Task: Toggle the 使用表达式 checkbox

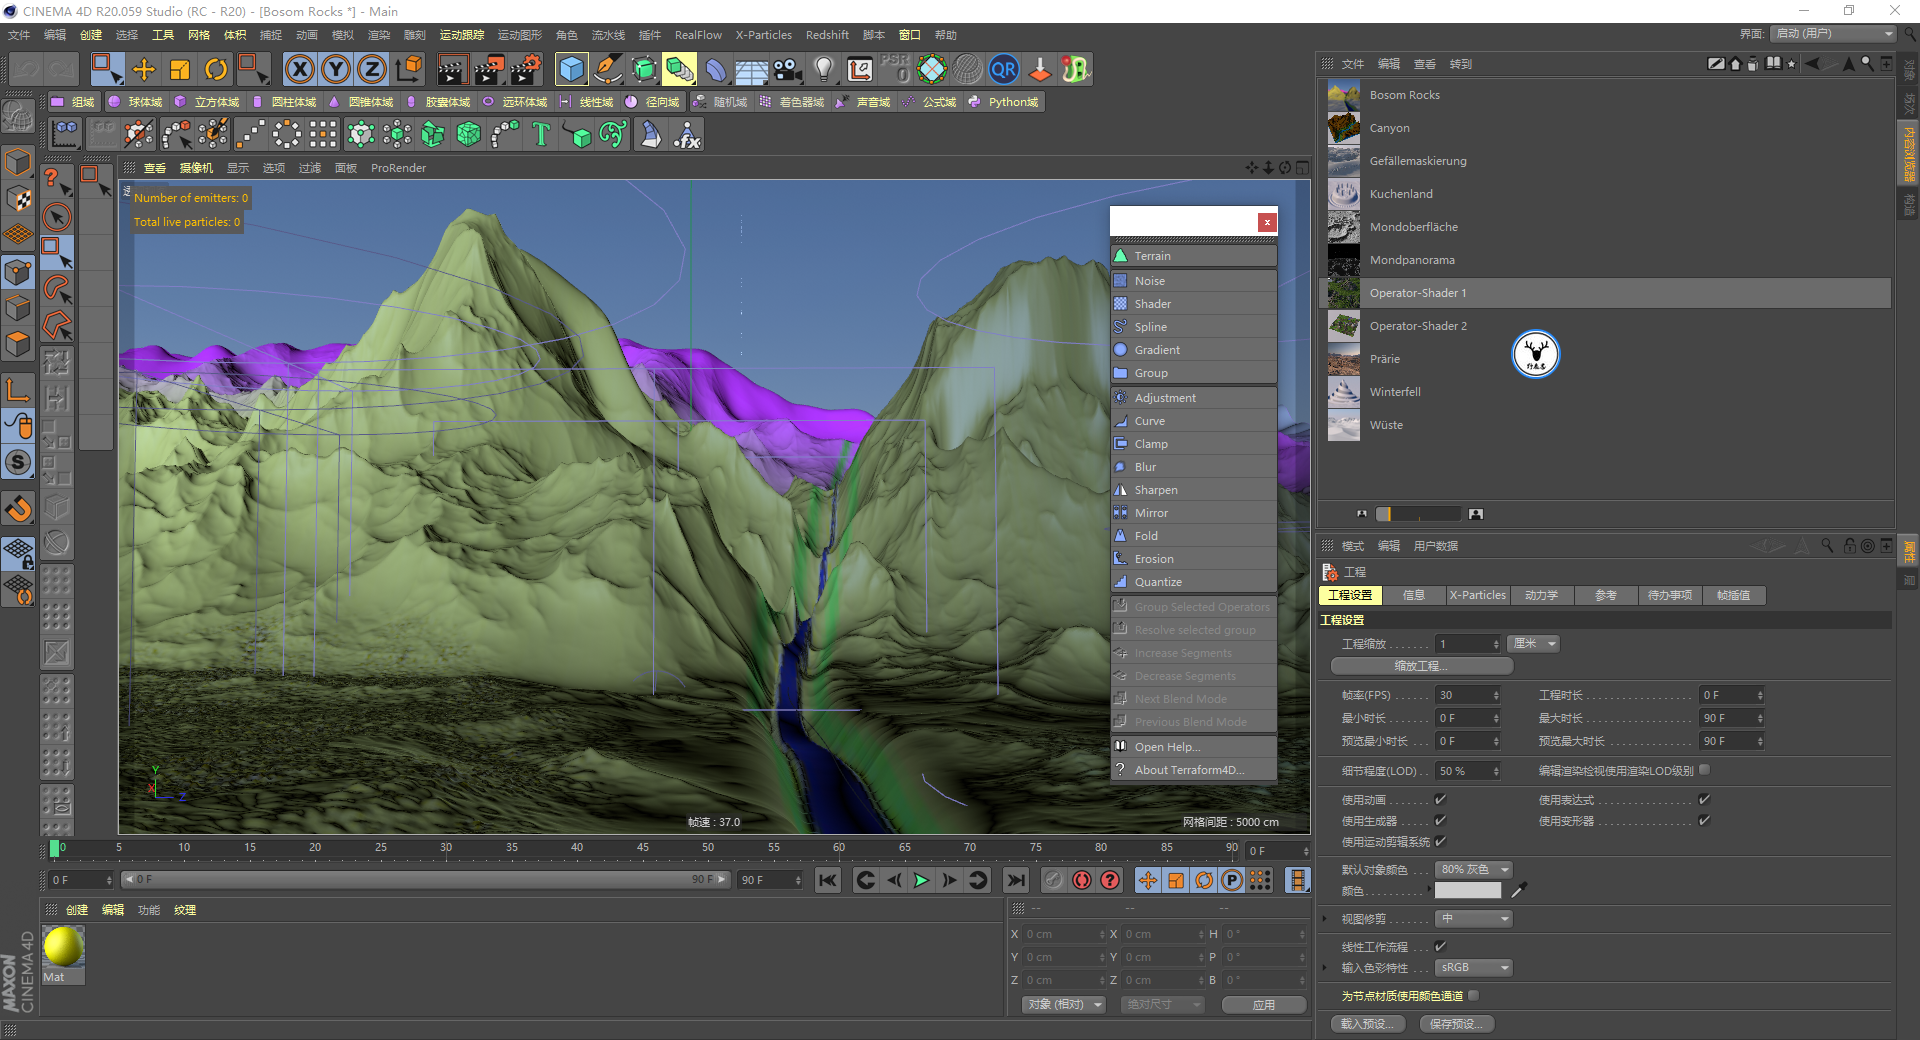Action: coord(1705,799)
